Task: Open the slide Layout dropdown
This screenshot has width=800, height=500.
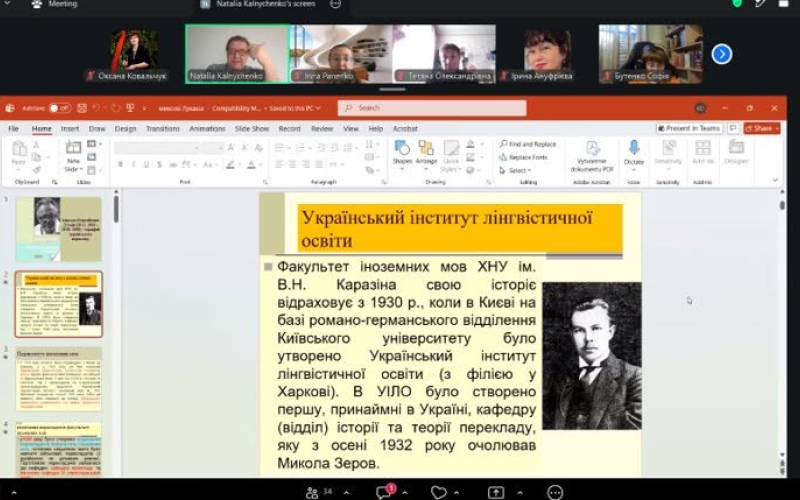Action: [94, 144]
